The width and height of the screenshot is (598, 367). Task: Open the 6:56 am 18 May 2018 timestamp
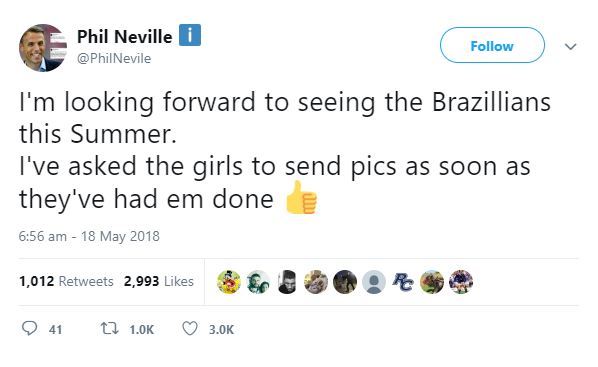(x=89, y=236)
